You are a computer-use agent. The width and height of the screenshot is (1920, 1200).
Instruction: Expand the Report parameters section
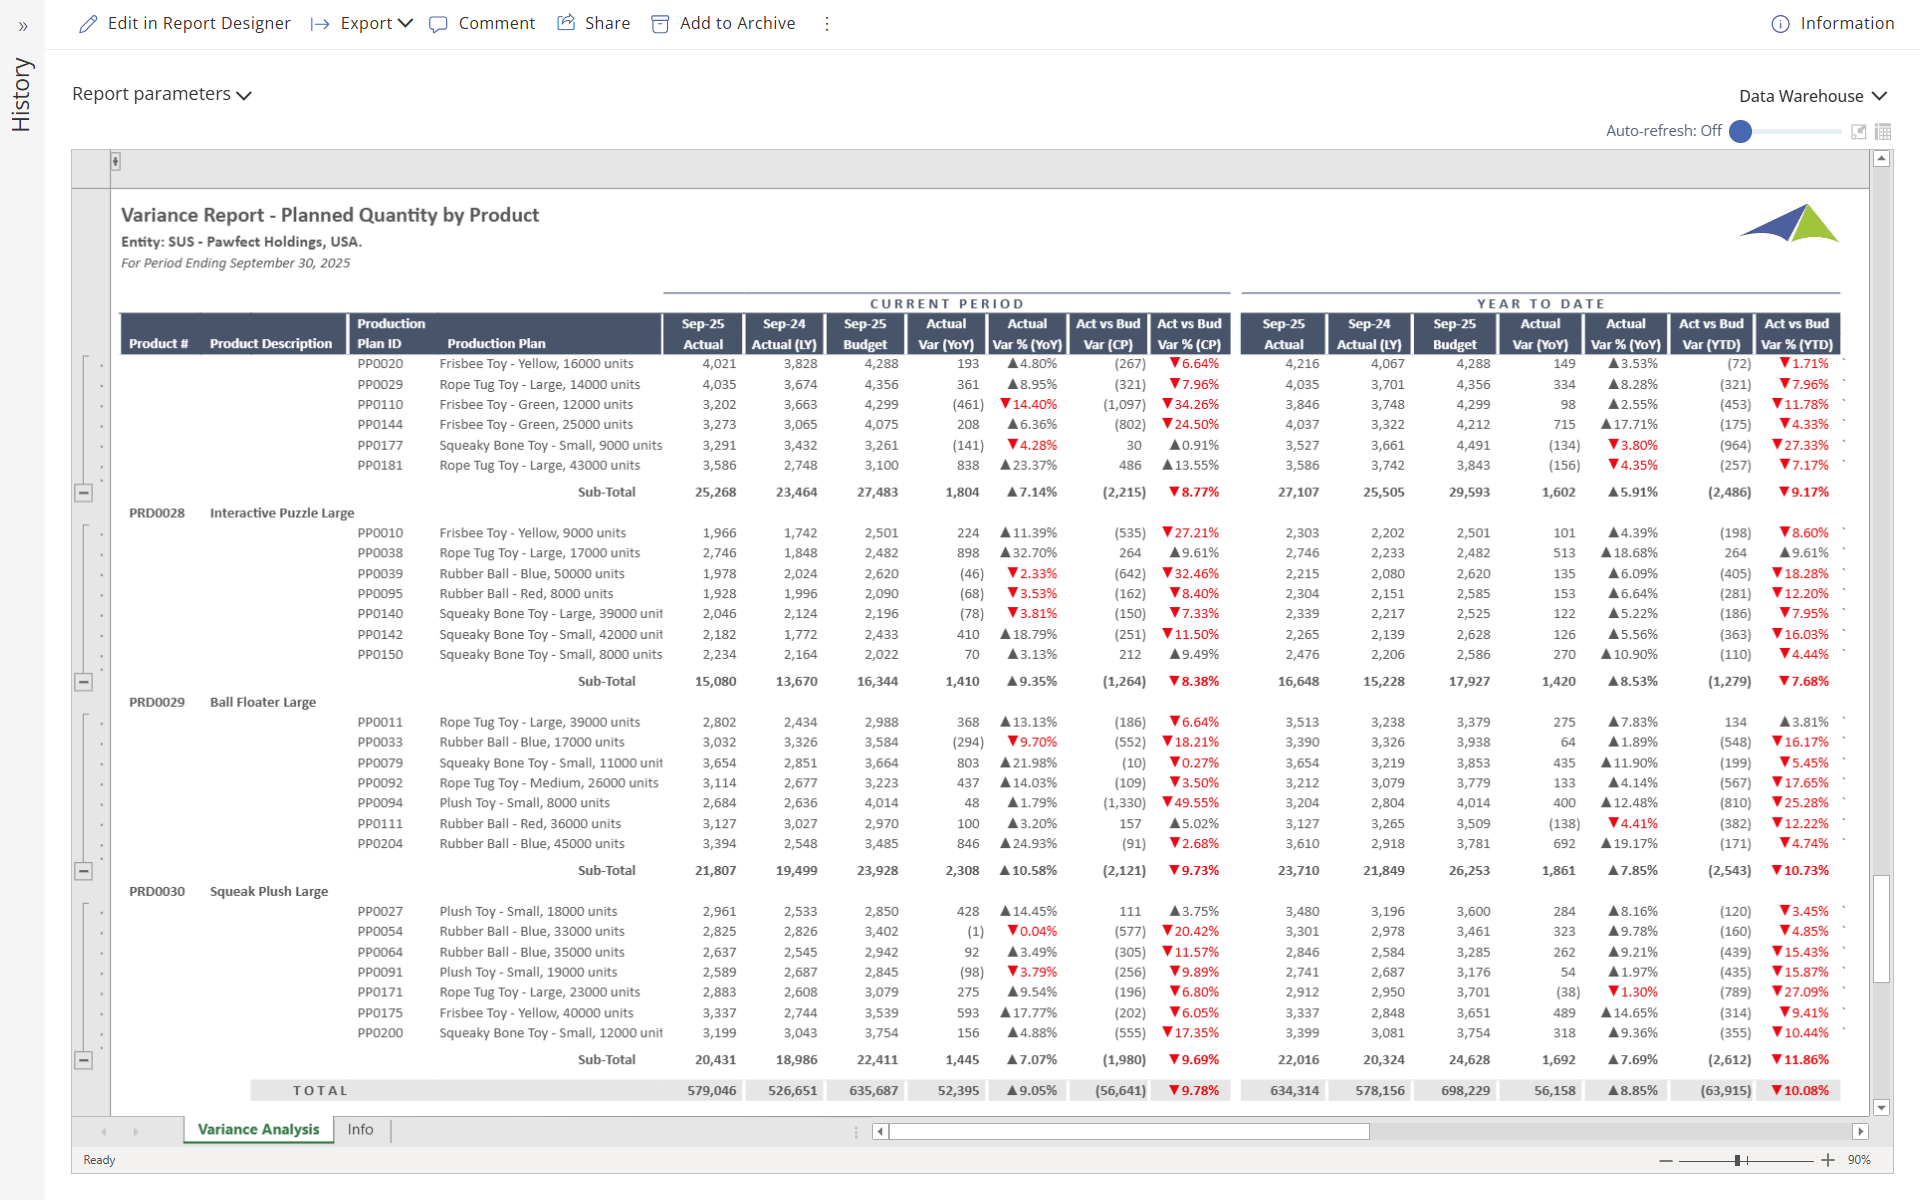[161, 94]
